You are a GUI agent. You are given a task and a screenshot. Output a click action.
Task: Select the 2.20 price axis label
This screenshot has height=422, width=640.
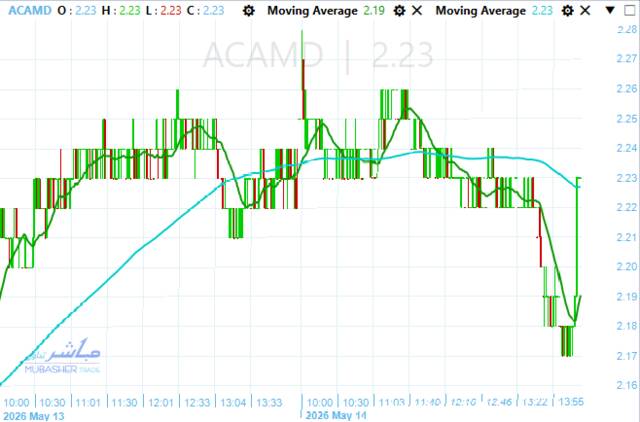tap(627, 267)
